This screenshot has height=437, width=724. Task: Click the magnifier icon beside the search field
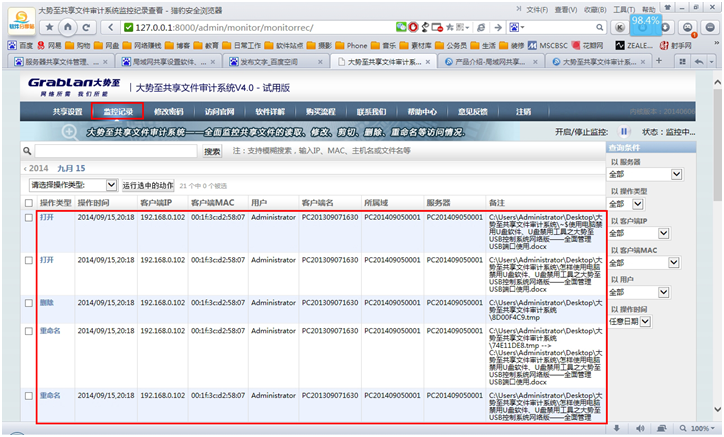[27, 151]
